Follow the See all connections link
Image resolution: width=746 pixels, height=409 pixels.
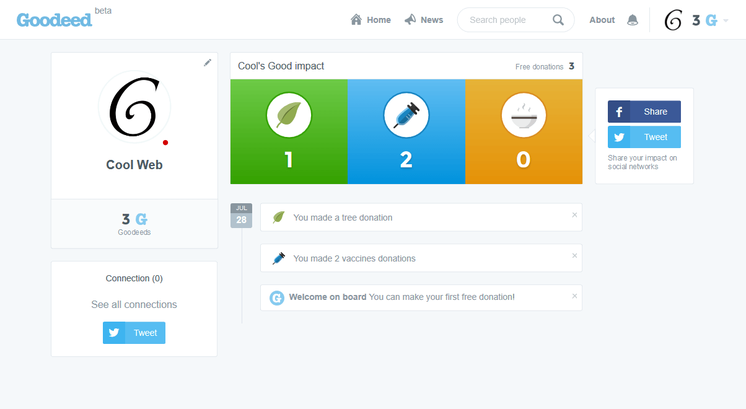(x=134, y=304)
